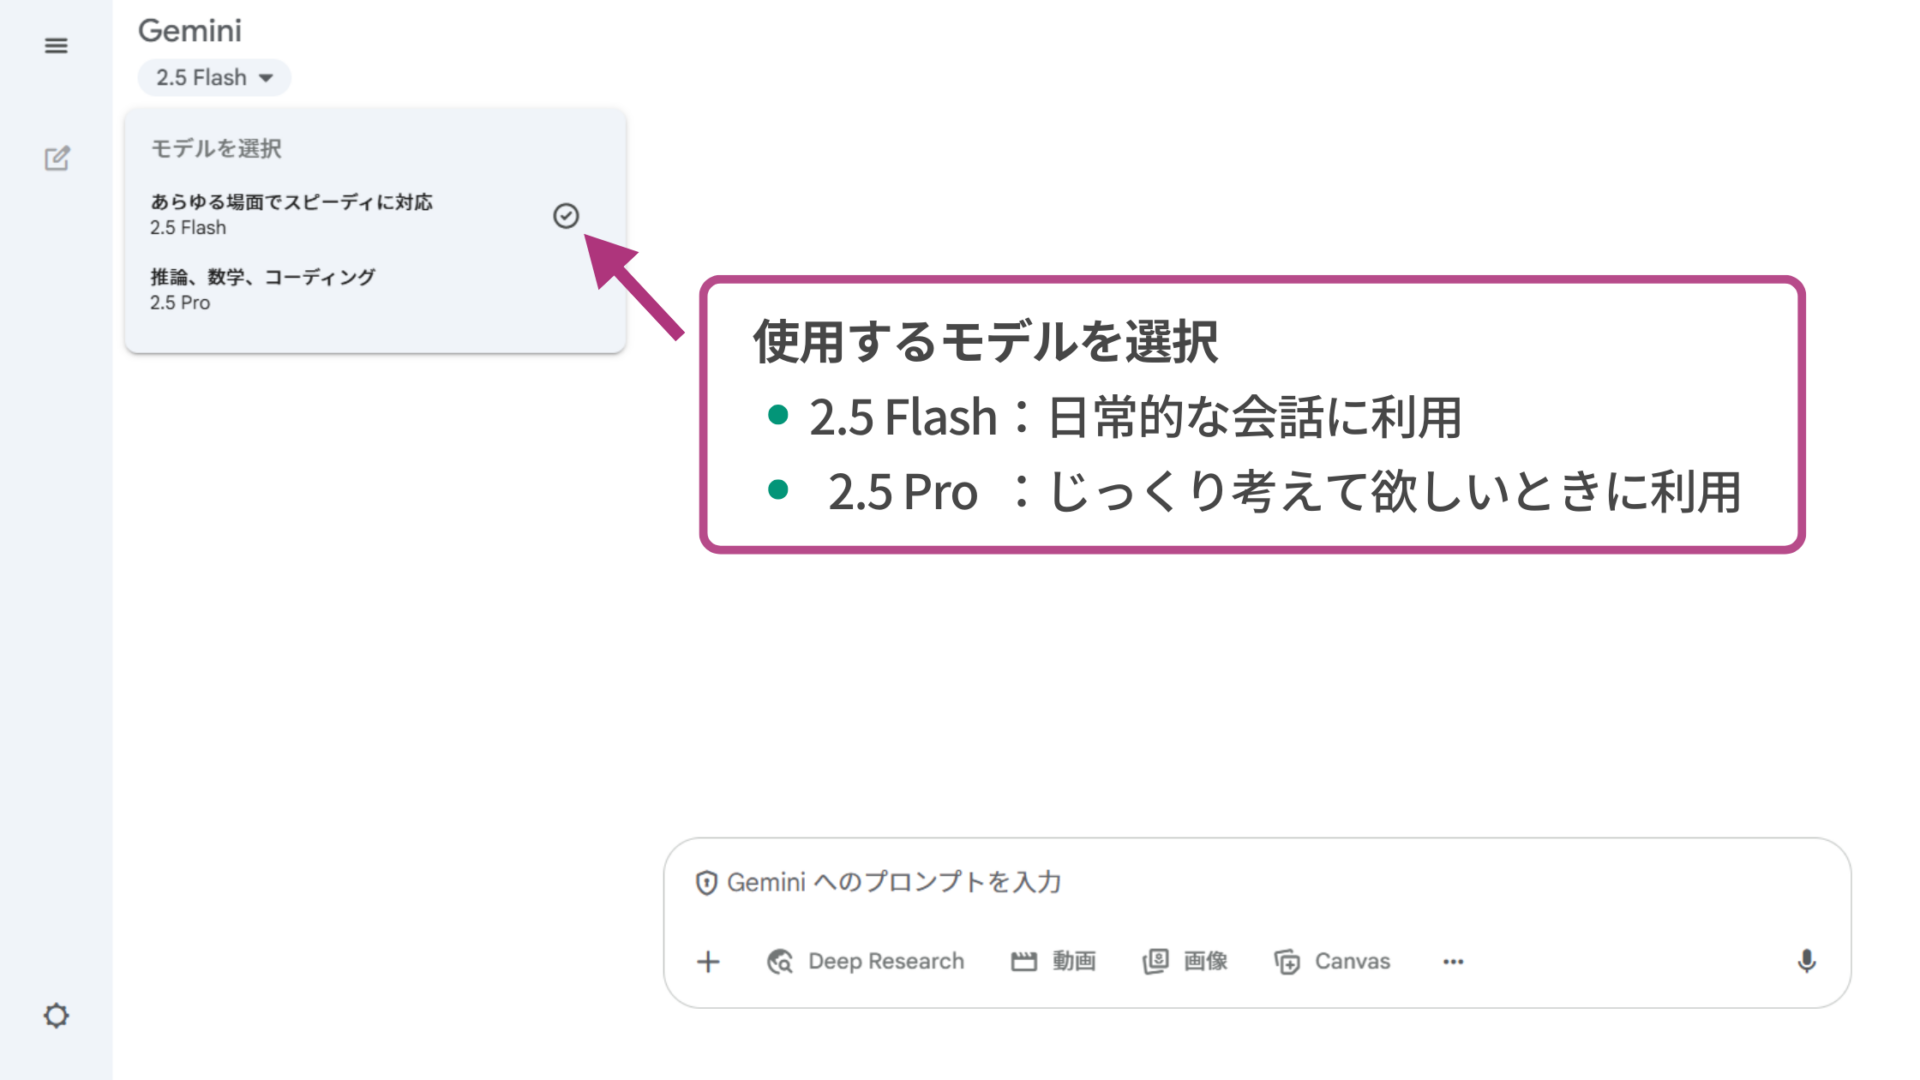Click the Deep Research globe icon

tap(780, 962)
